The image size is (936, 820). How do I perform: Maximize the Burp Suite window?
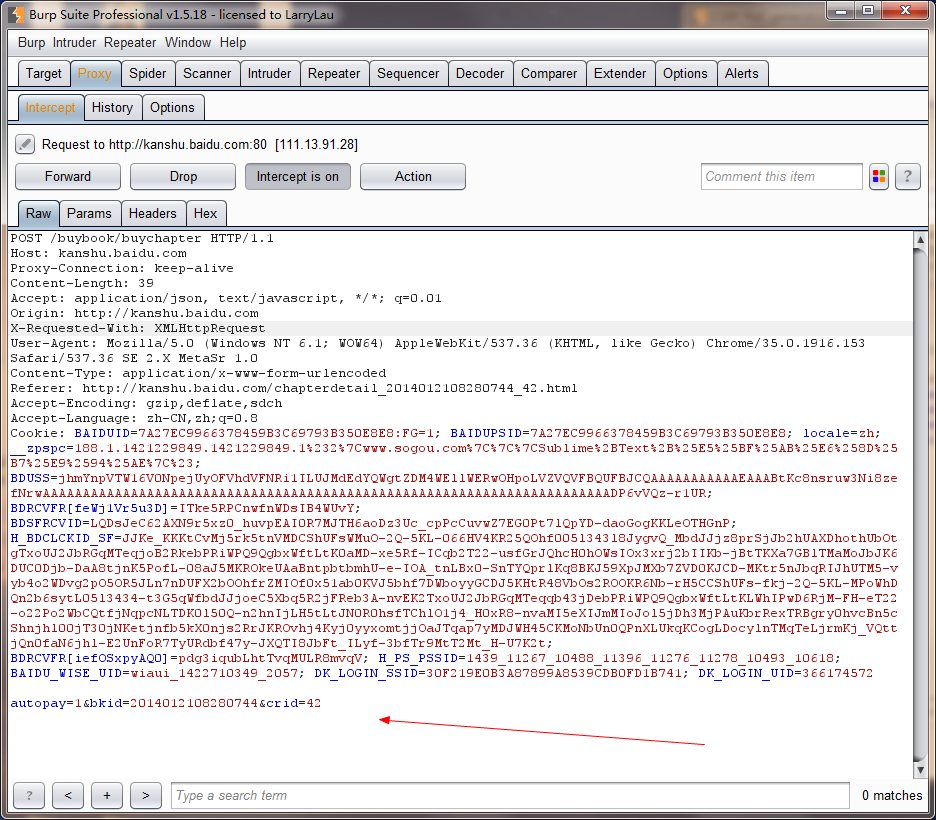point(868,11)
